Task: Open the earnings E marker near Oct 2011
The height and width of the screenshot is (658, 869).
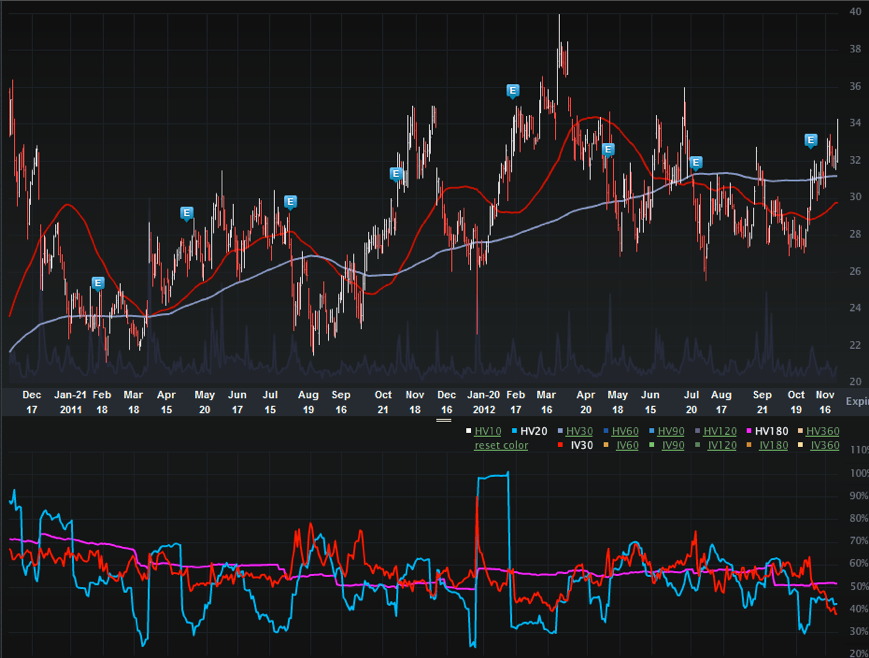Action: (397, 172)
